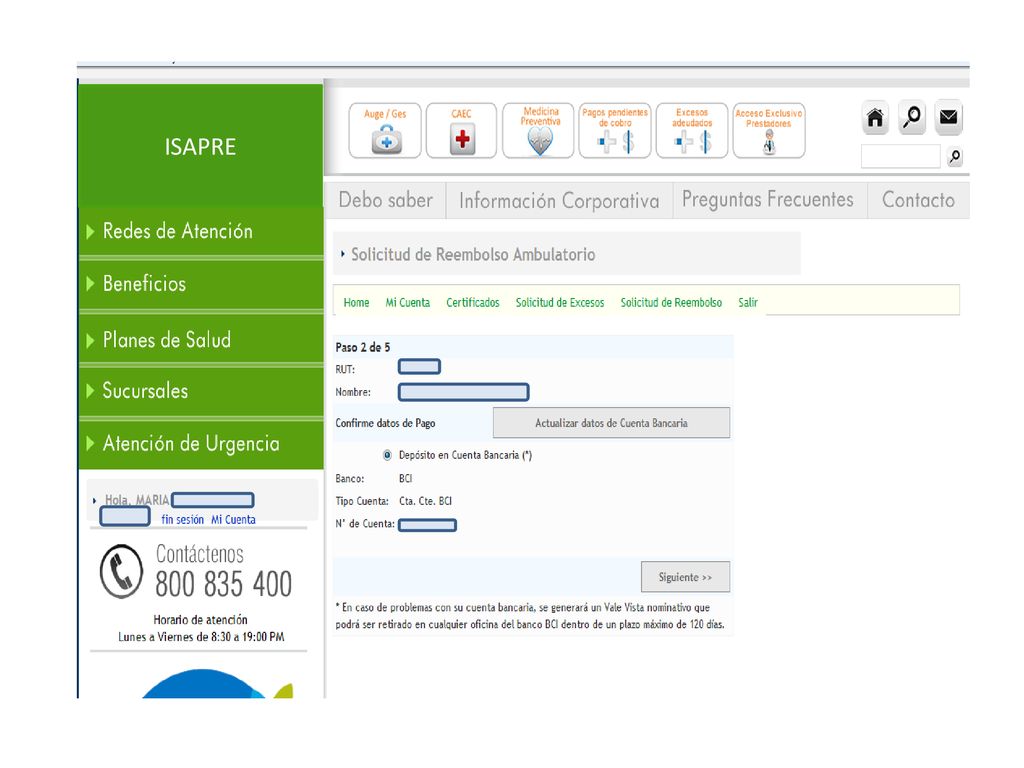
Task: Click Actualizar datos de Cuenta Bancaria button
Action: 611,423
